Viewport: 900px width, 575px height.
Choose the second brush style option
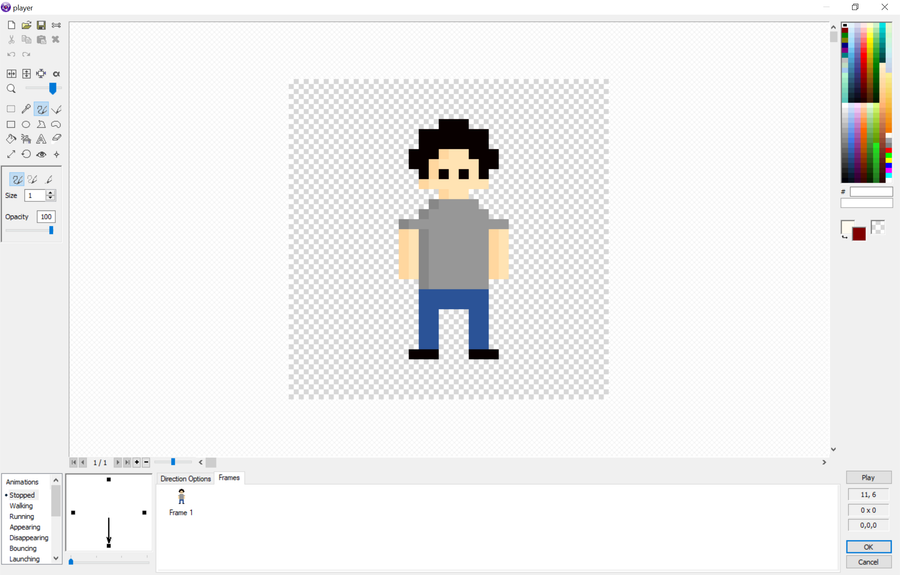tap(33, 180)
